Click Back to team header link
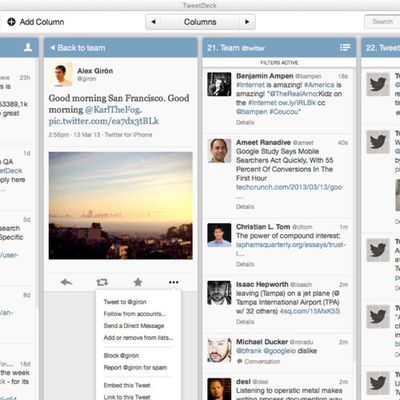The width and height of the screenshot is (400, 400). [78, 48]
